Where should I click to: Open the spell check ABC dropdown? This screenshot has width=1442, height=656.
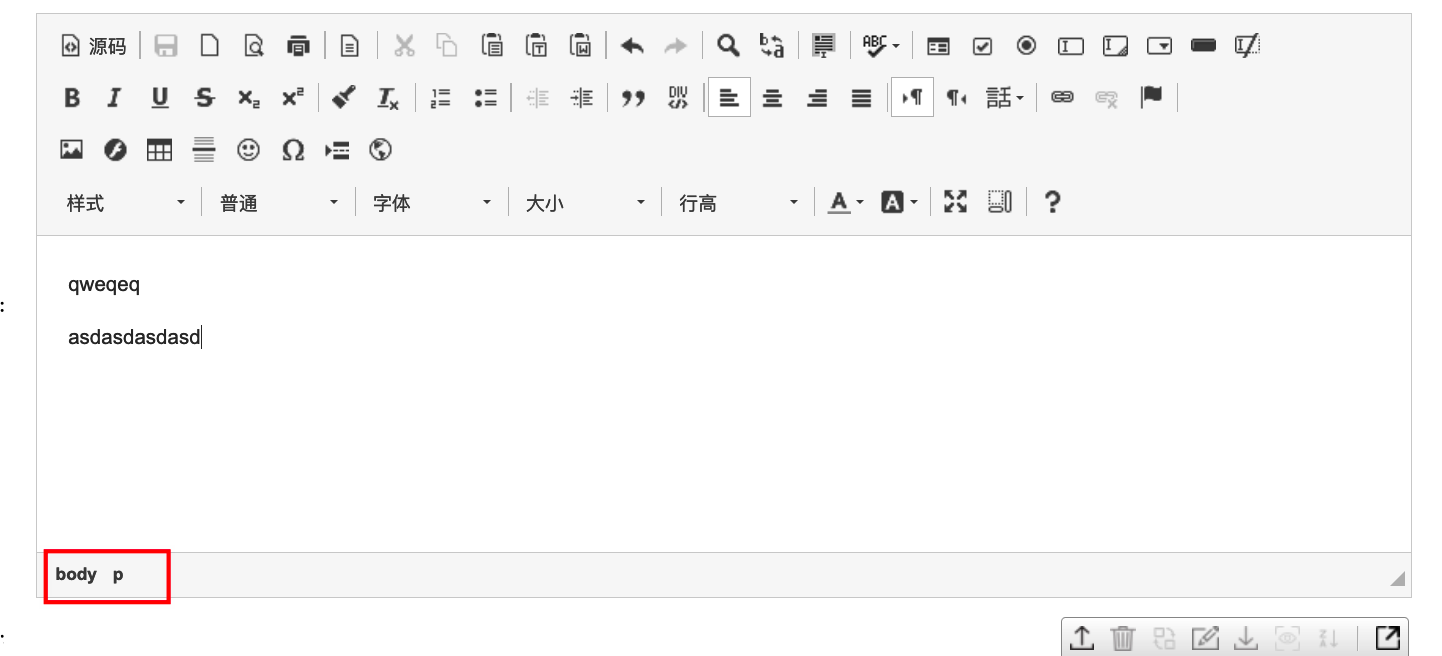pyautogui.click(x=881, y=45)
